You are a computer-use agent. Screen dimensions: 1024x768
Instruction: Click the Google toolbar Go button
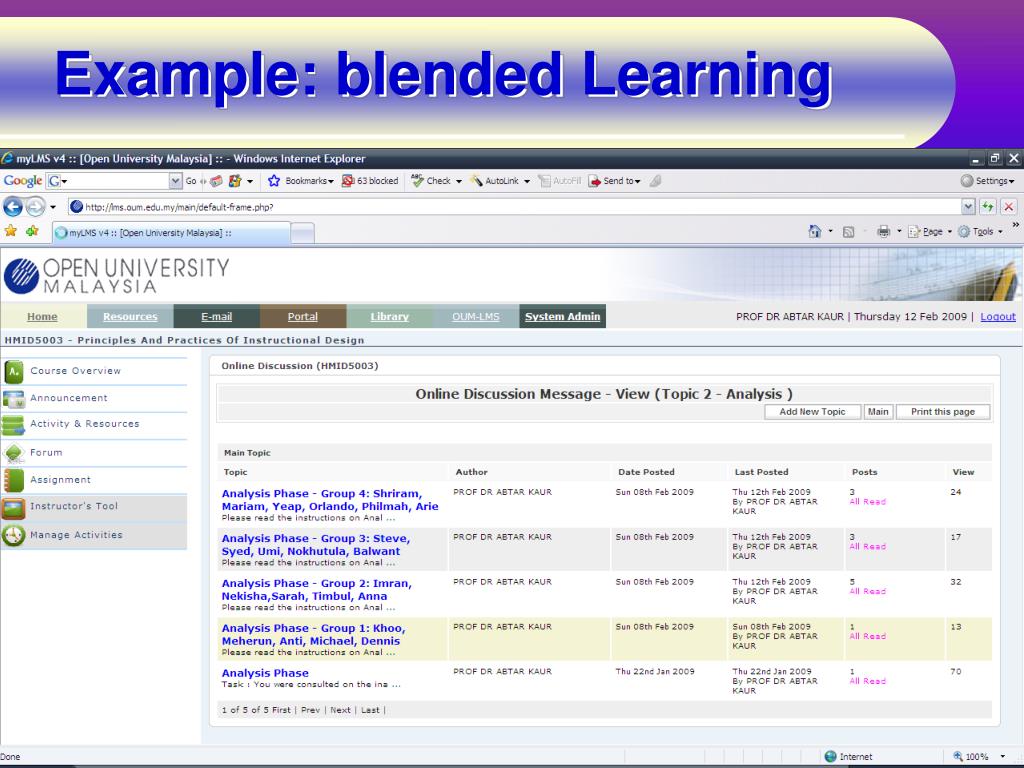click(x=191, y=181)
